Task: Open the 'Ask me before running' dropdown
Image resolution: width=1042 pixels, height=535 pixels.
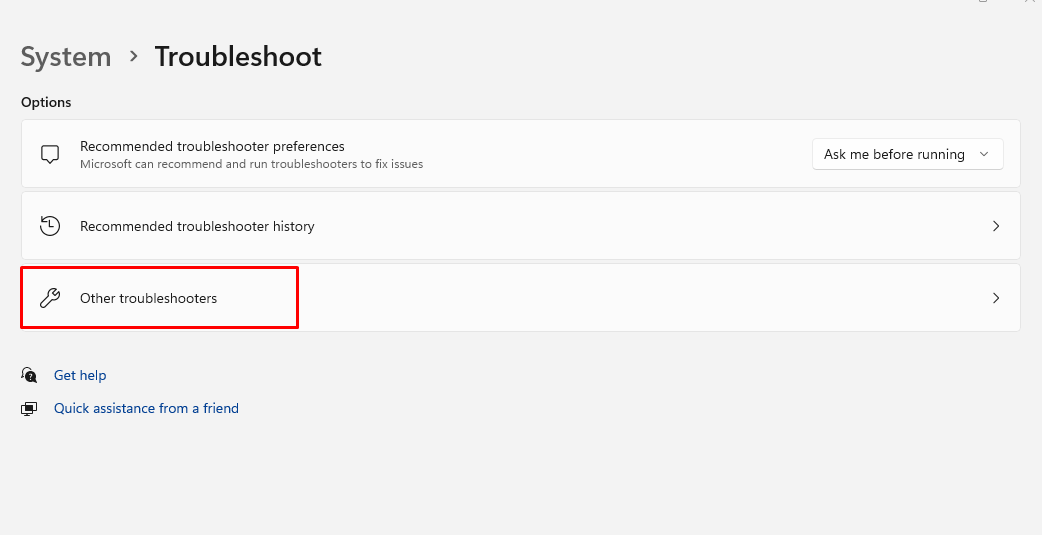Action: pyautogui.click(x=906, y=154)
